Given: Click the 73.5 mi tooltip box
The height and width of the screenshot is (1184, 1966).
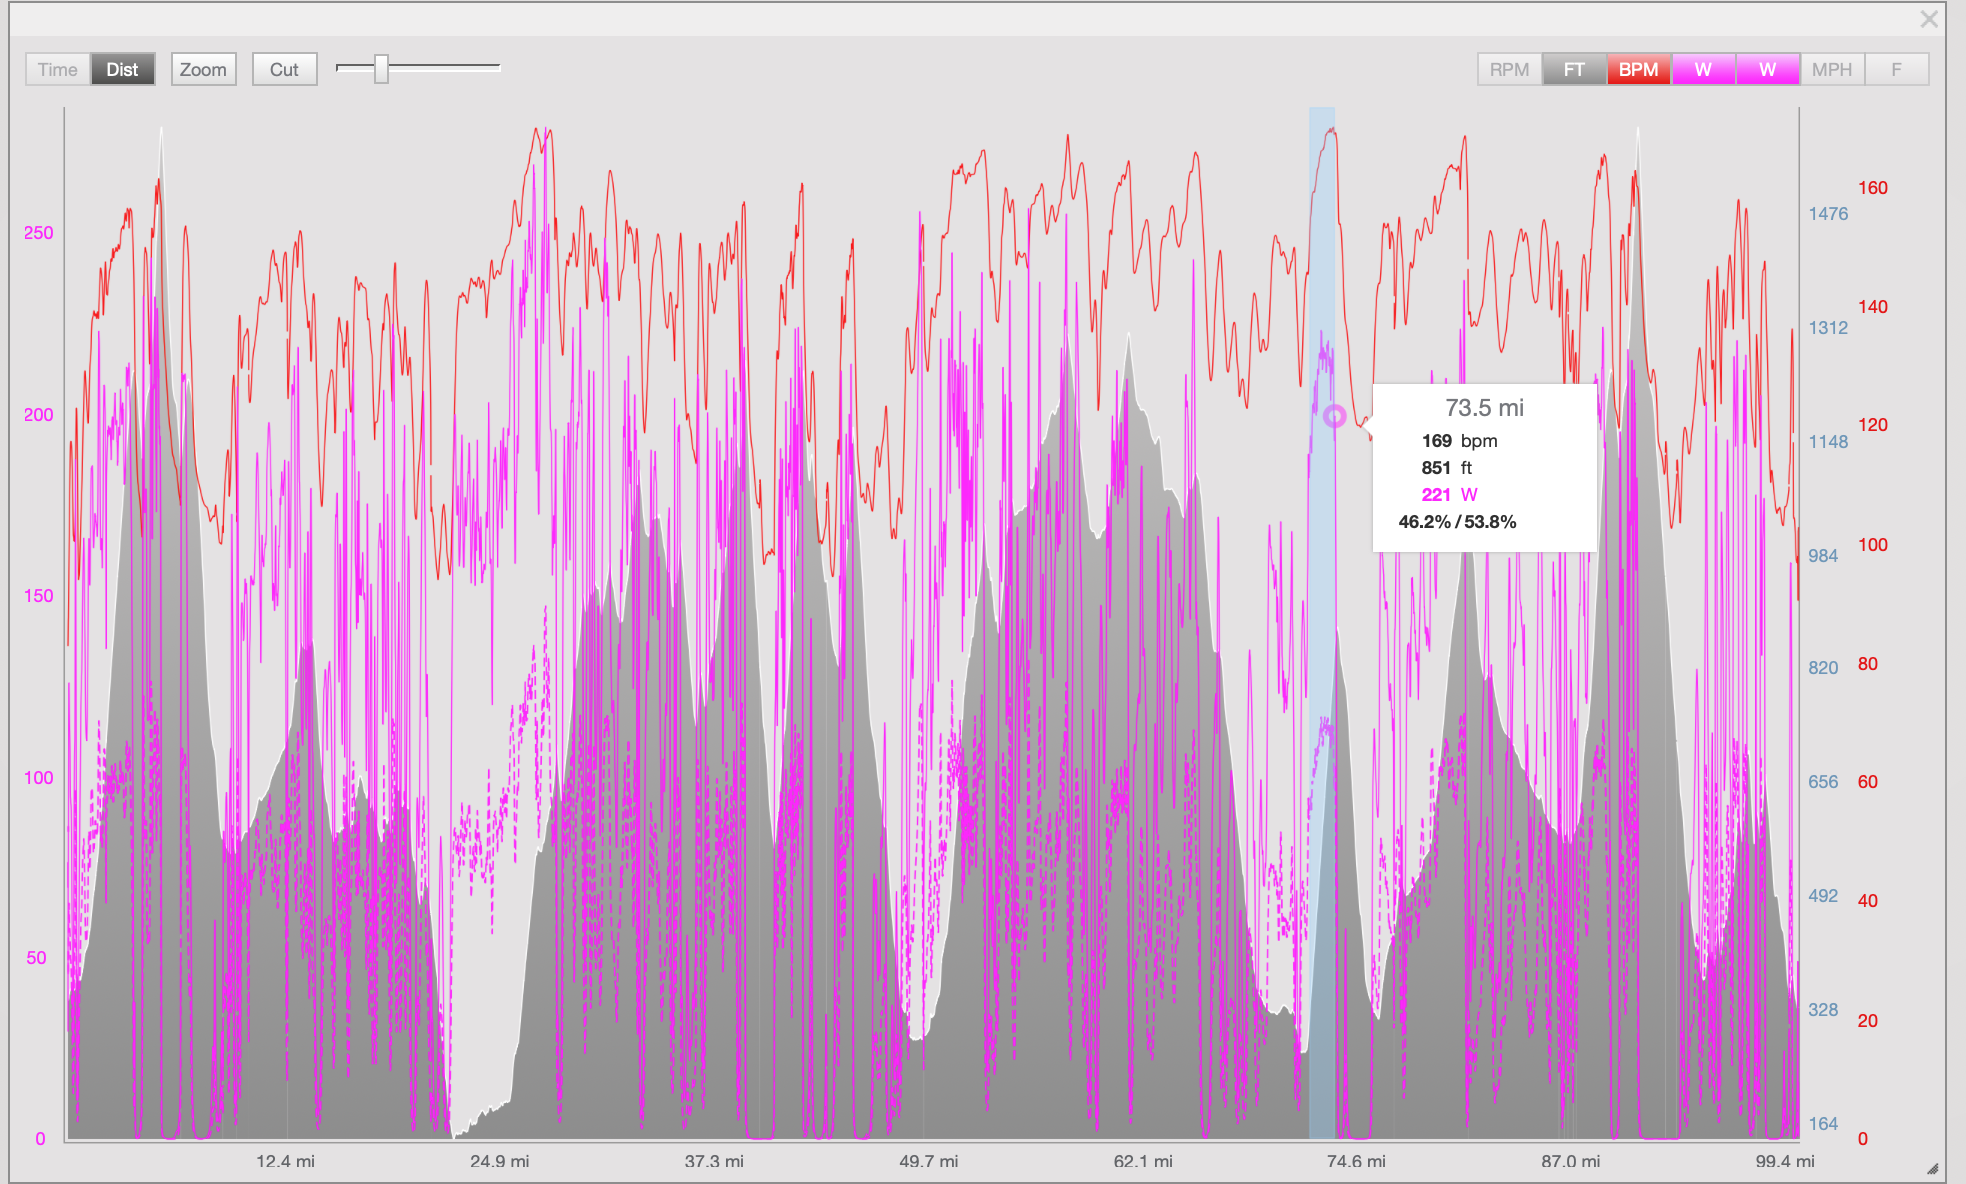Looking at the screenshot, I should (1484, 467).
